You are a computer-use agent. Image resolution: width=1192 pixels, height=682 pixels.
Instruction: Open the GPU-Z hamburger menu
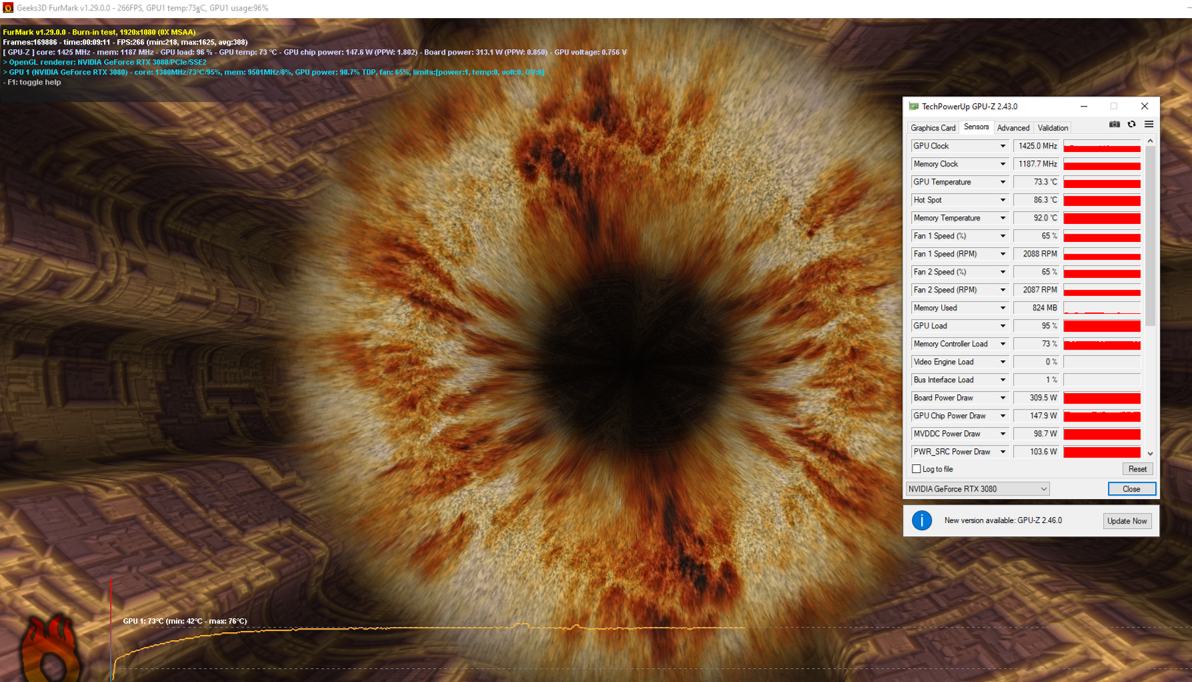click(x=1149, y=125)
